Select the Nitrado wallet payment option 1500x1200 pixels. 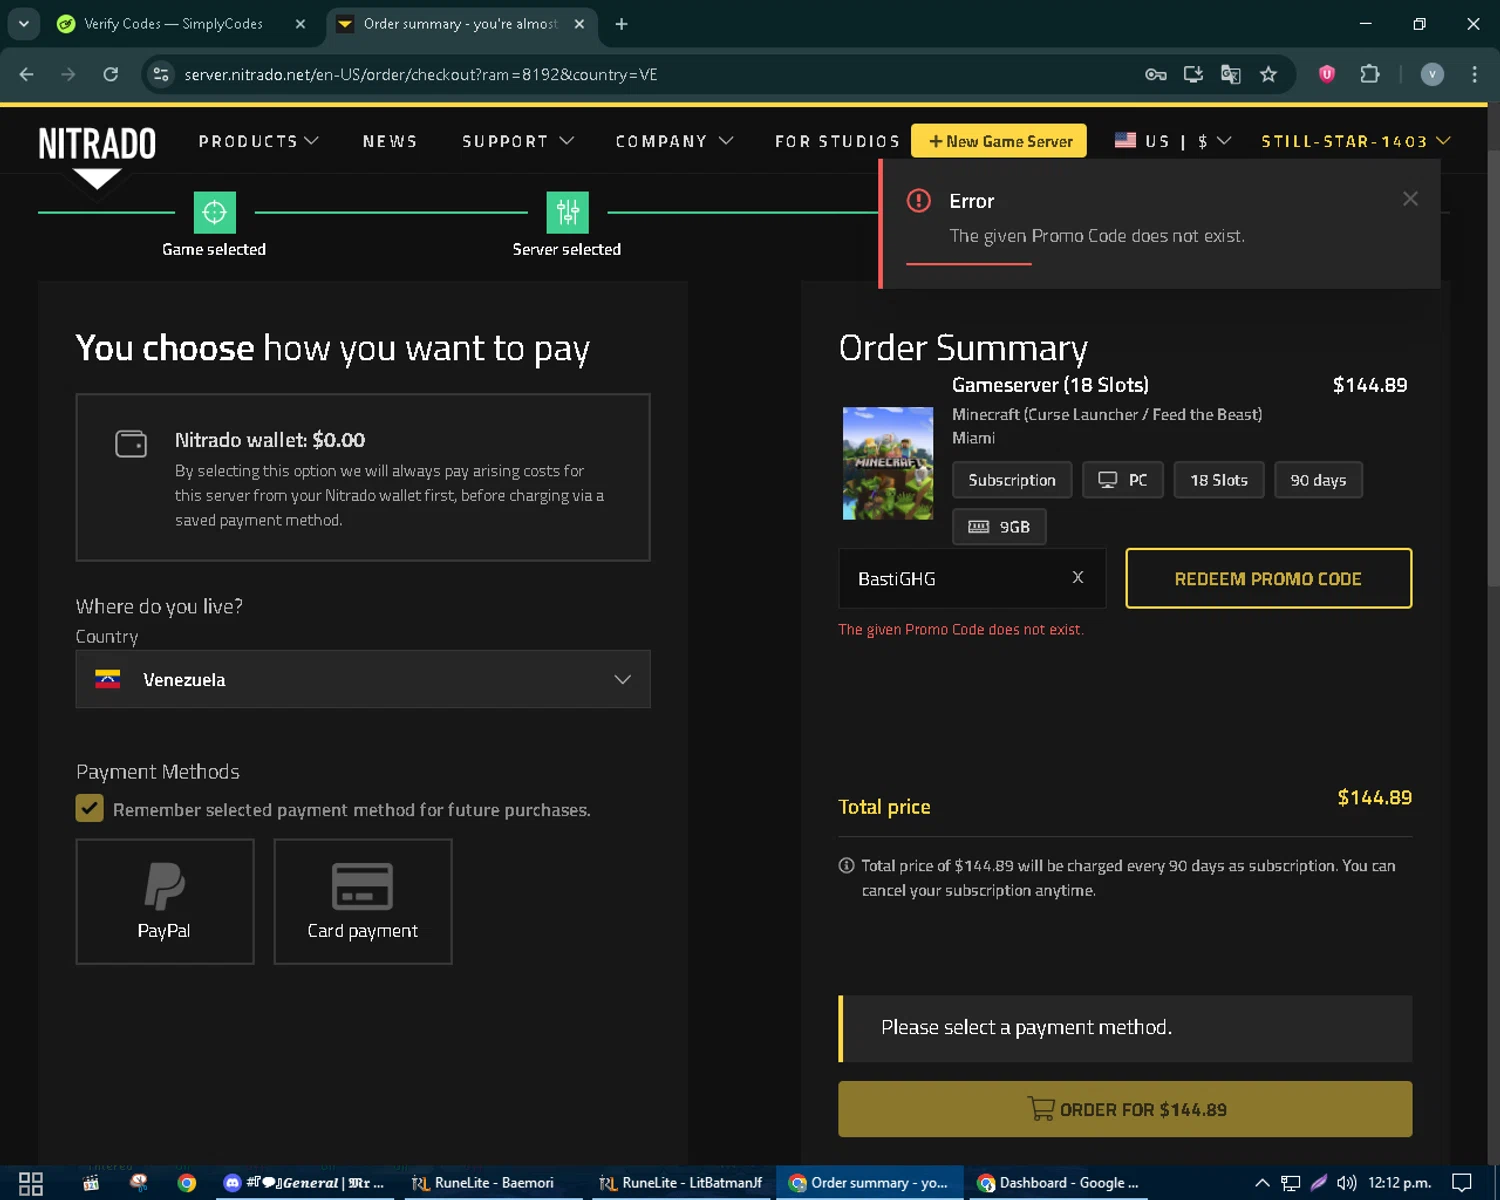tap(363, 477)
